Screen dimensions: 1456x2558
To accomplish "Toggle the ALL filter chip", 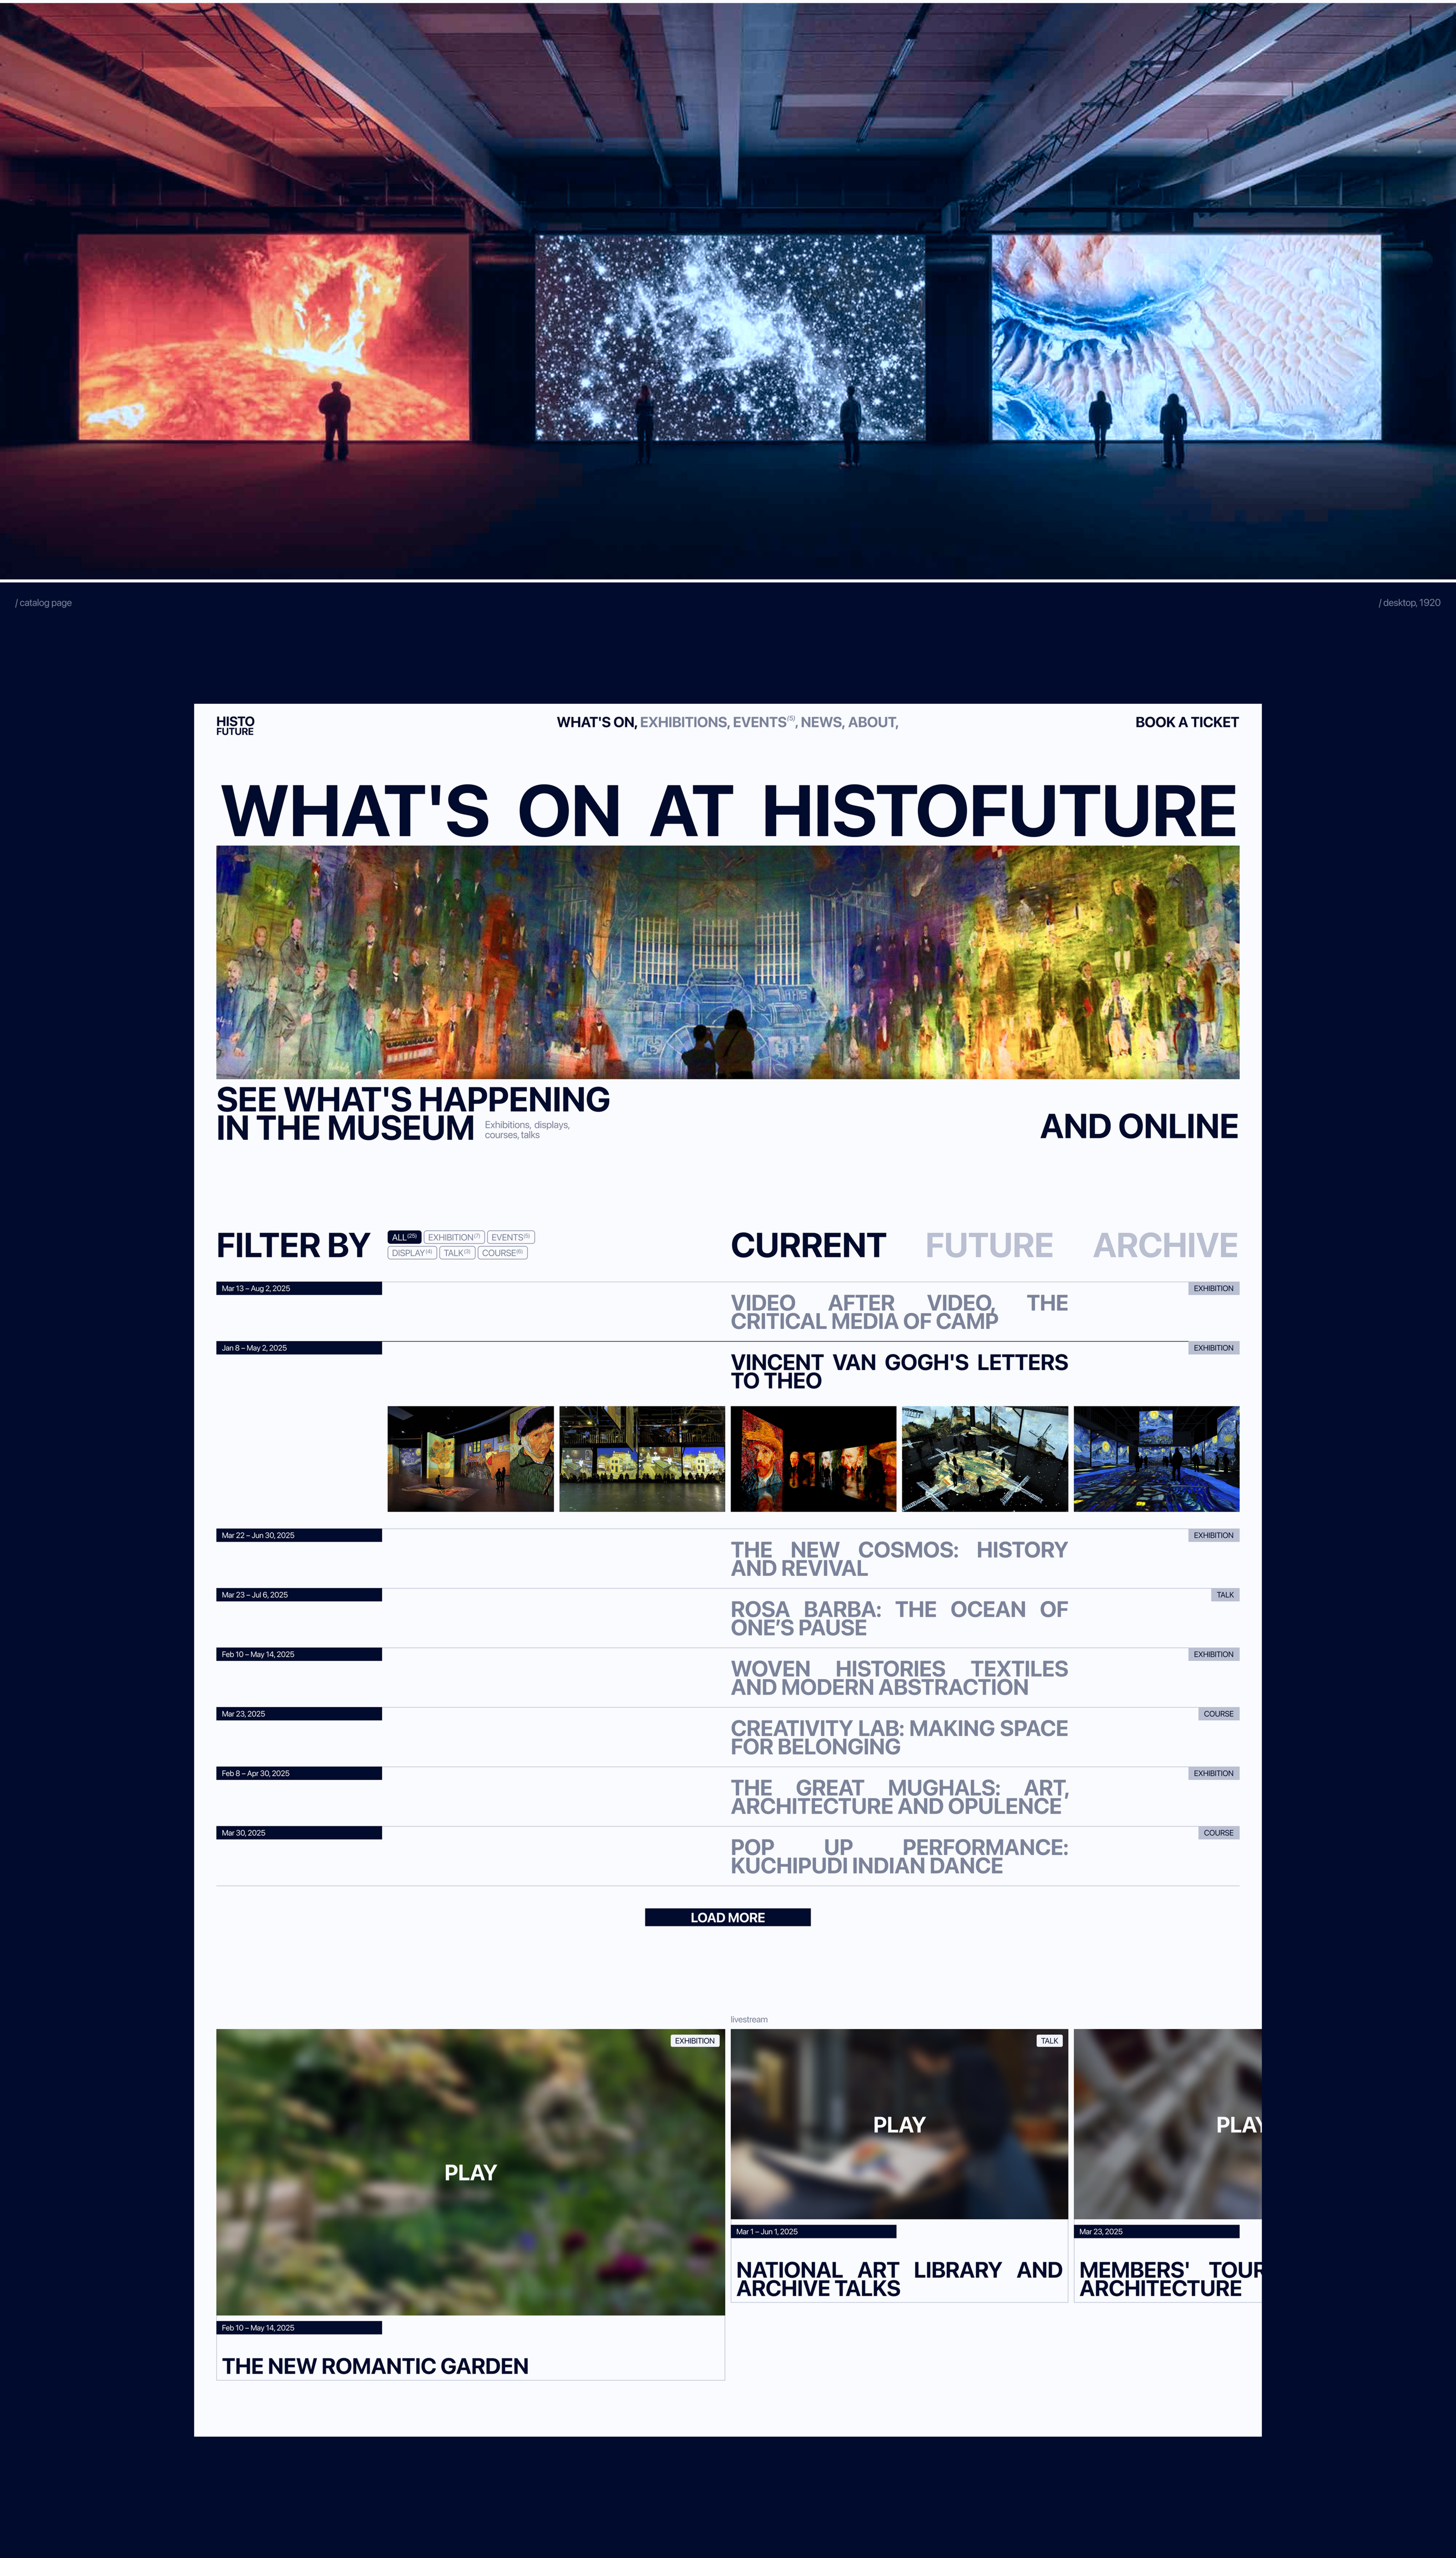I will coord(404,1237).
